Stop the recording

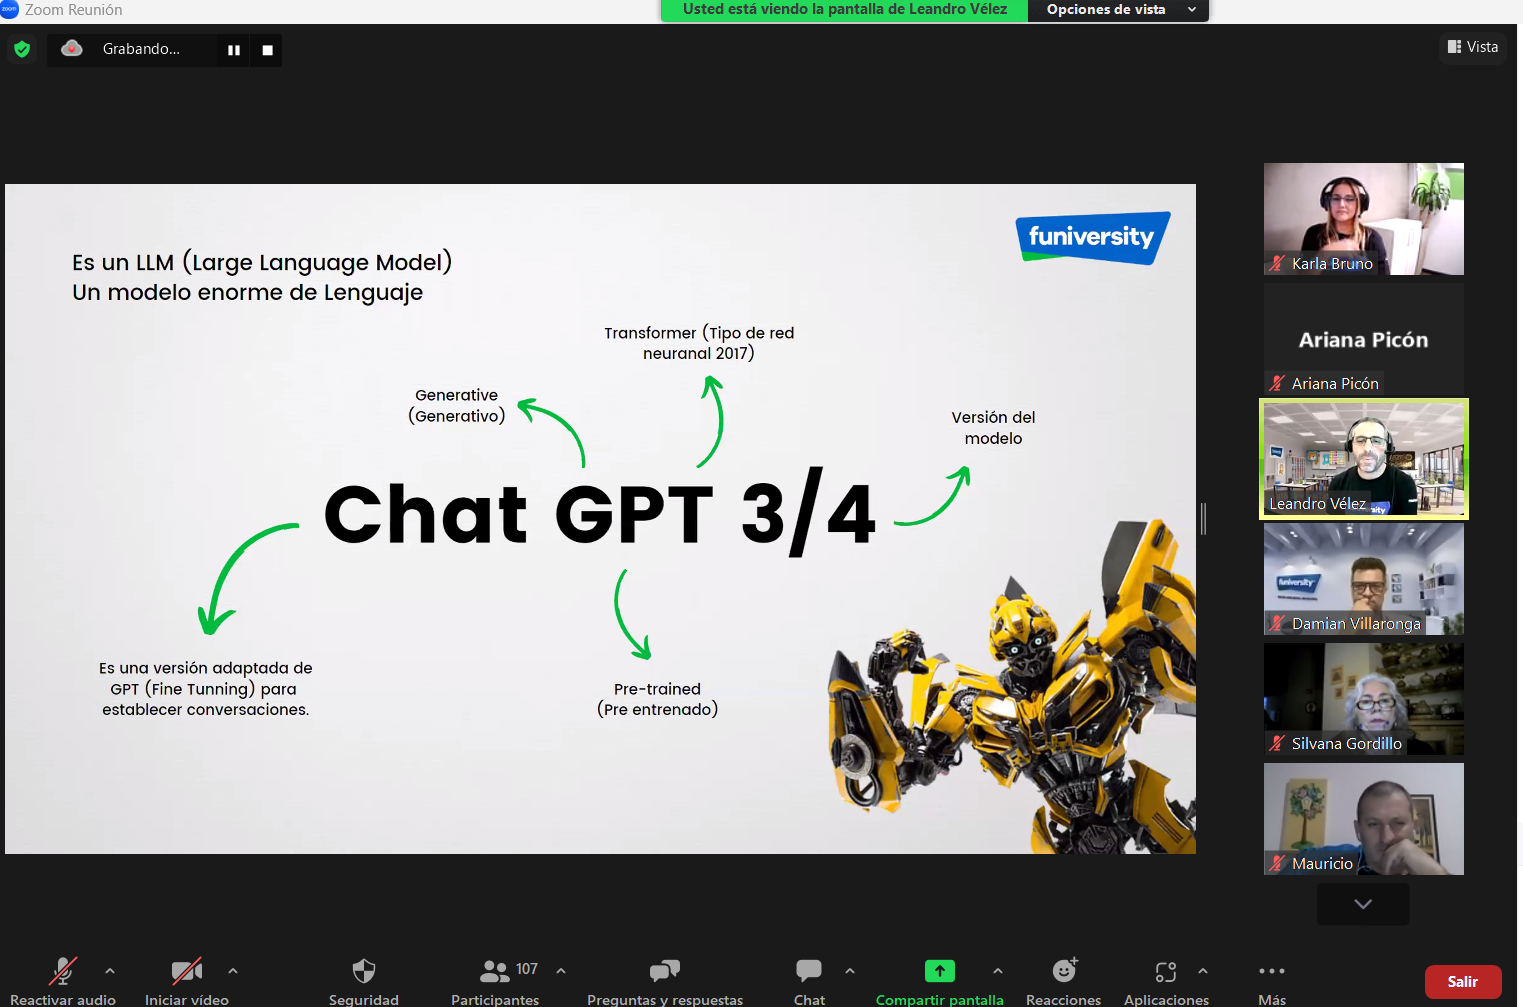(x=267, y=50)
